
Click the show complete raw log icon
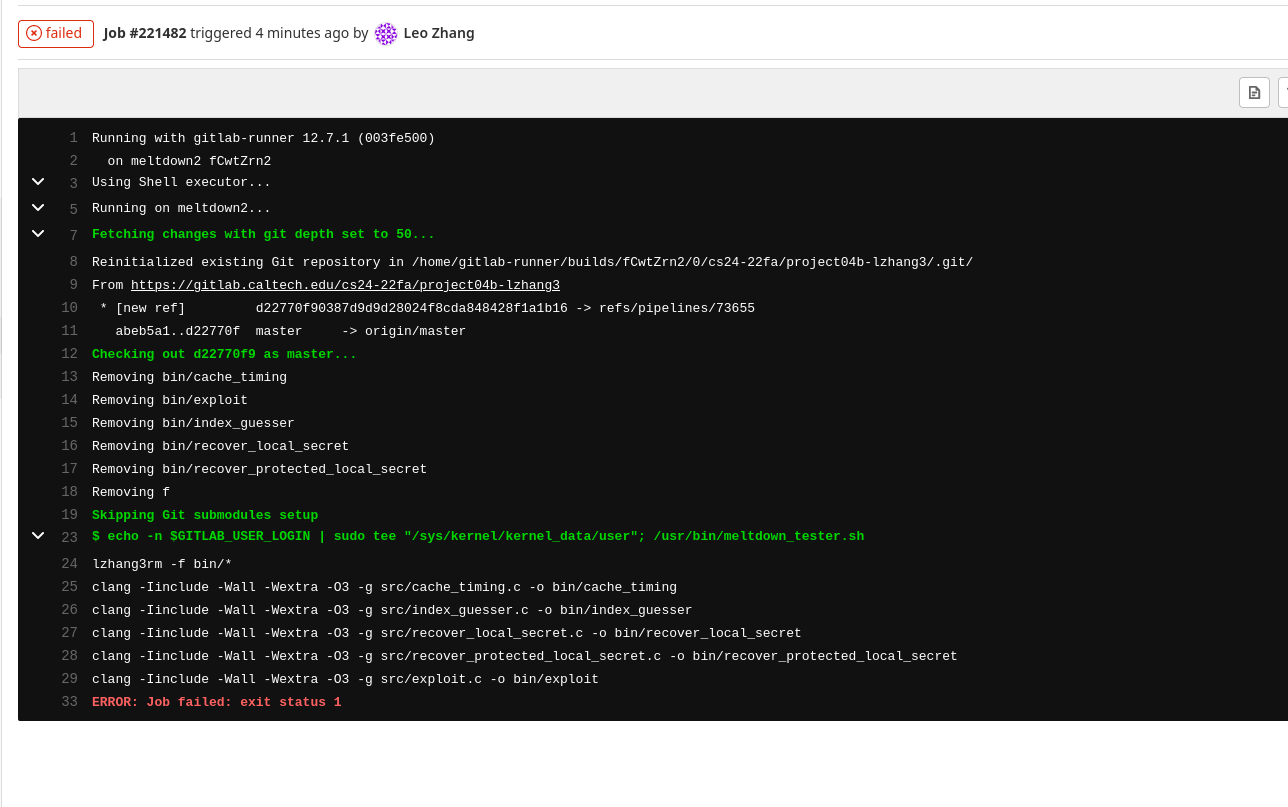click(x=1254, y=92)
